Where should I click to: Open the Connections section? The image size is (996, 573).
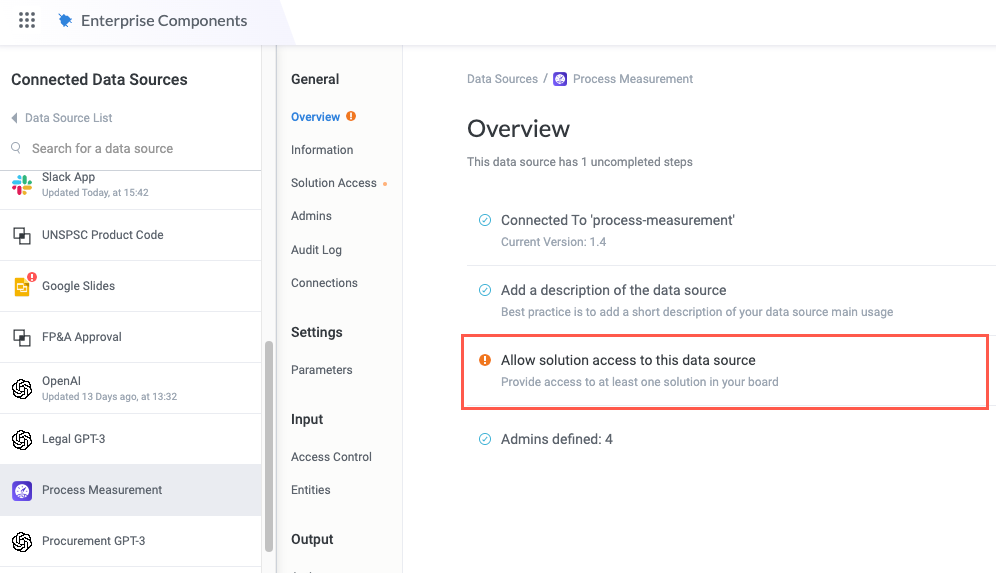coord(324,283)
